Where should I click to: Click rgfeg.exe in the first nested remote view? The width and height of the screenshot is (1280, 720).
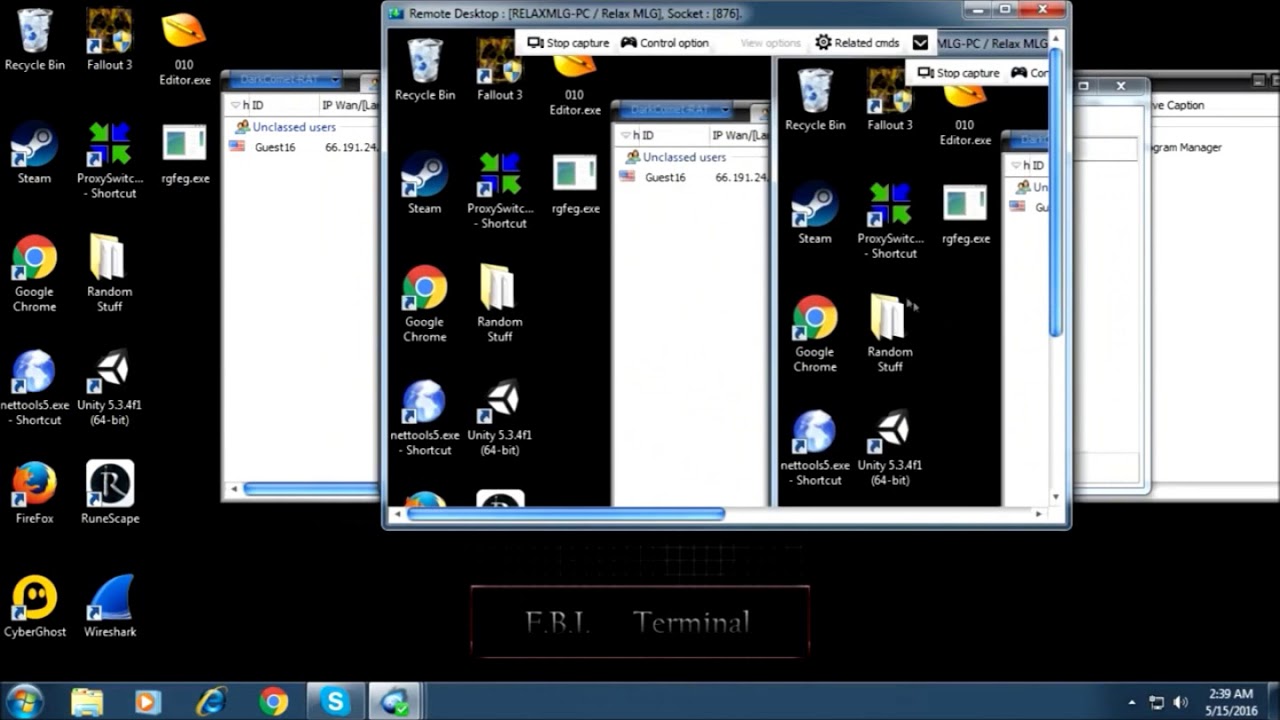[575, 183]
